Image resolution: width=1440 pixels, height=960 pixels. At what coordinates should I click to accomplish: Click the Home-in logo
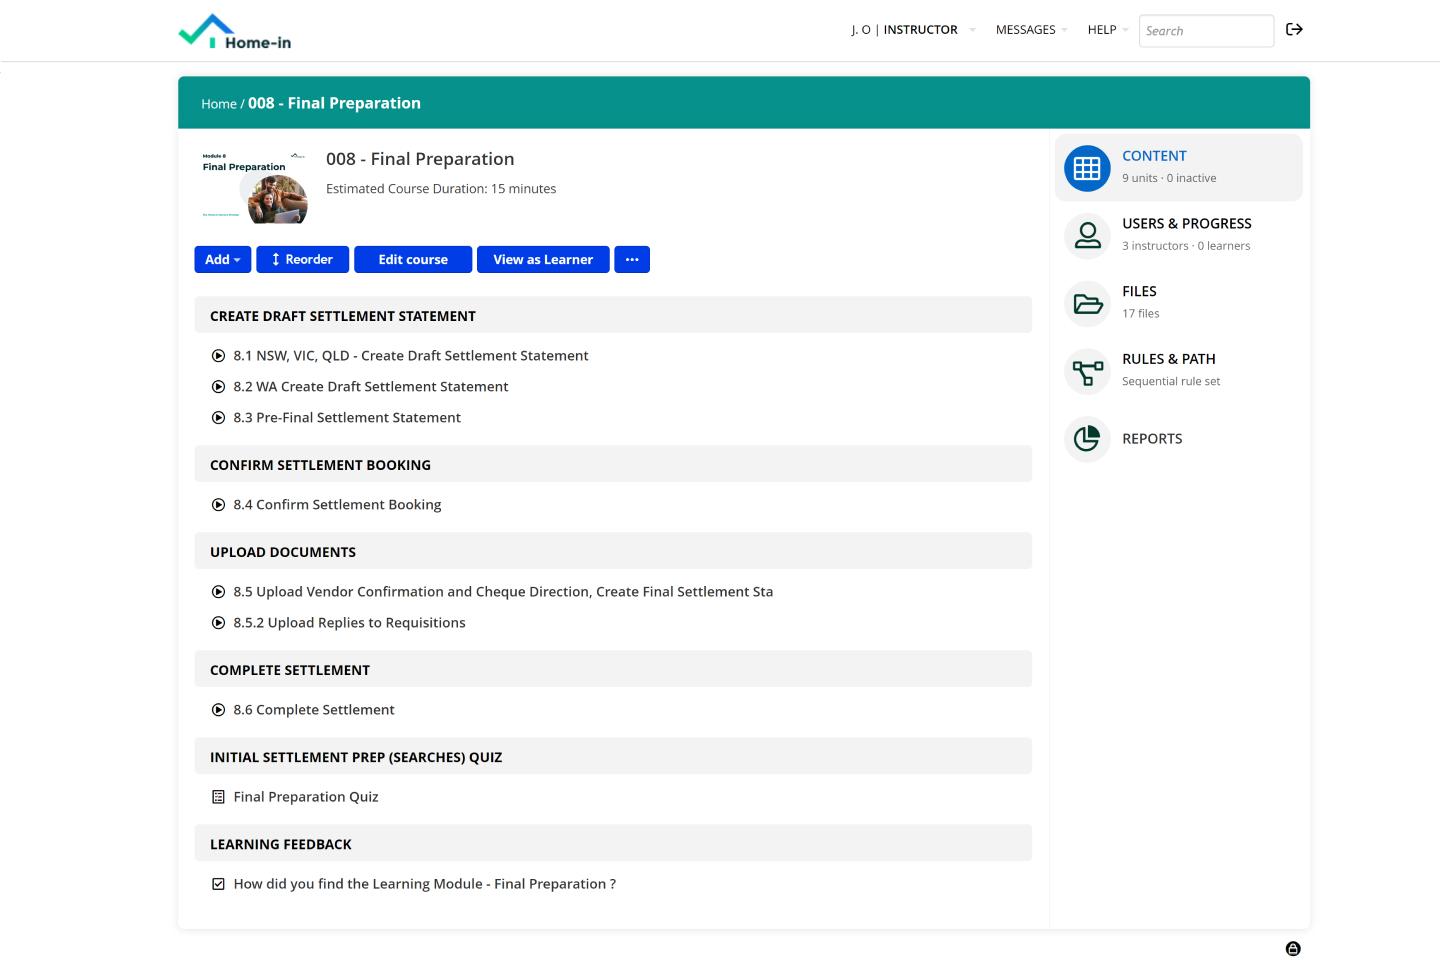[235, 32]
